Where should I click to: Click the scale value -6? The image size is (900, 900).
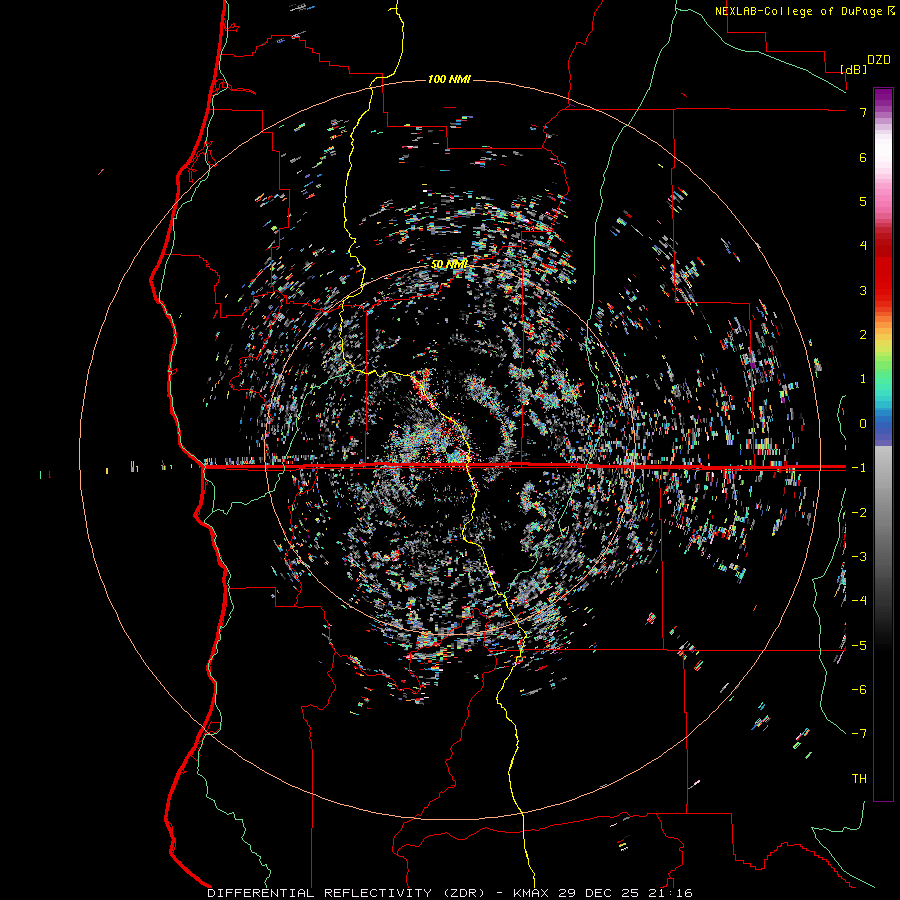(859, 690)
